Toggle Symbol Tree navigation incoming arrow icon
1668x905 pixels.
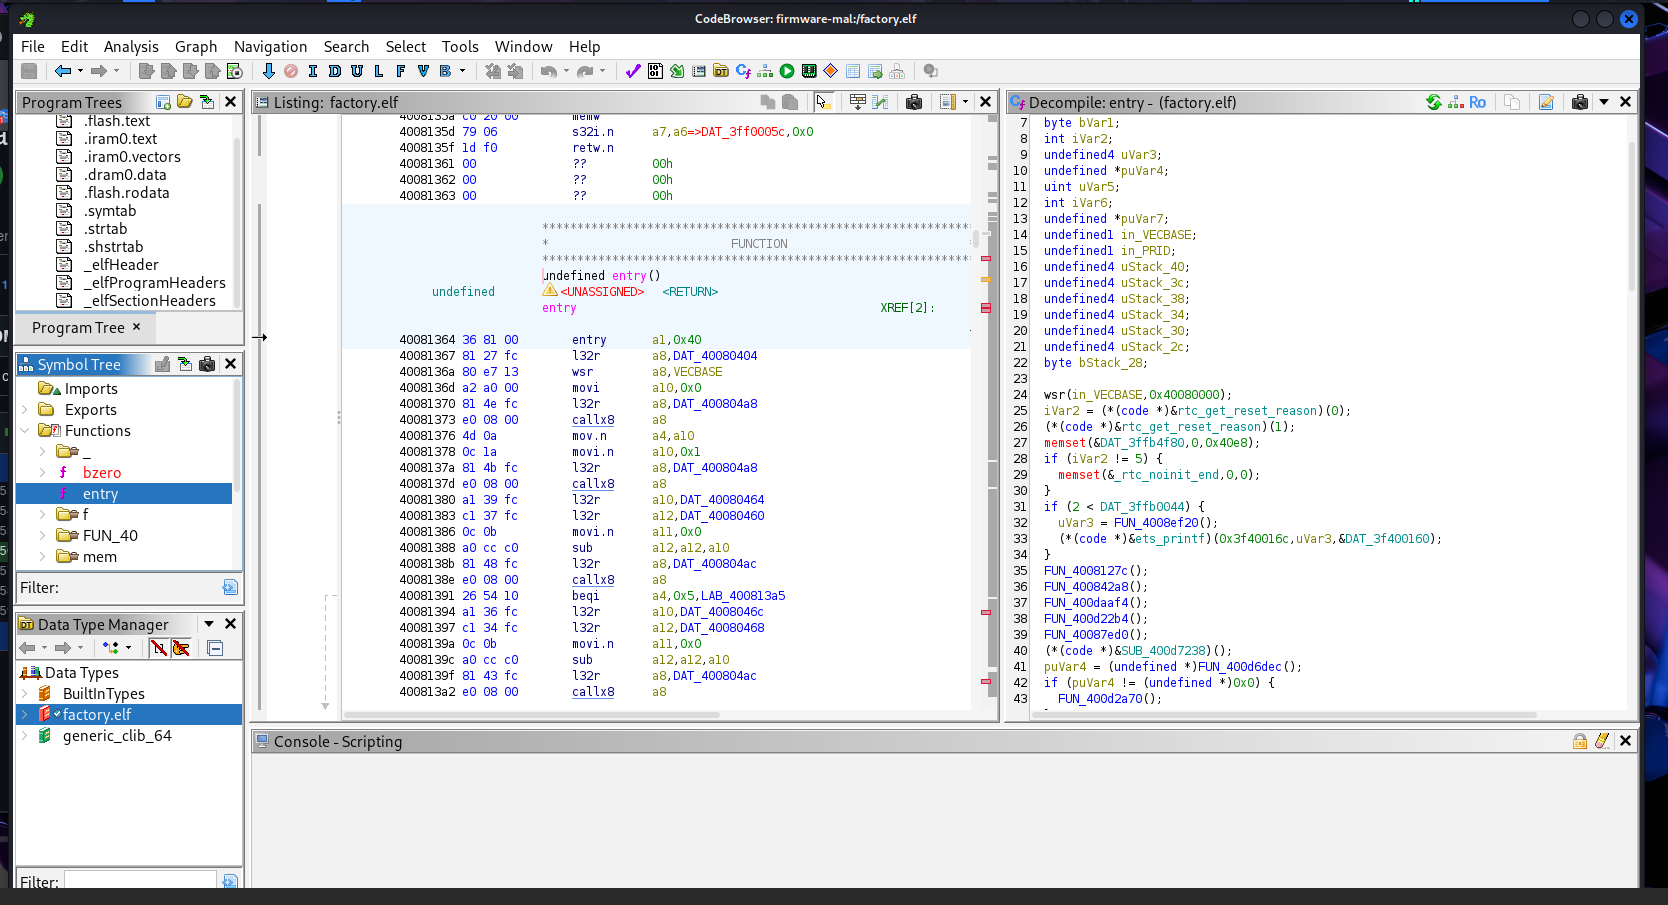pyautogui.click(x=185, y=364)
